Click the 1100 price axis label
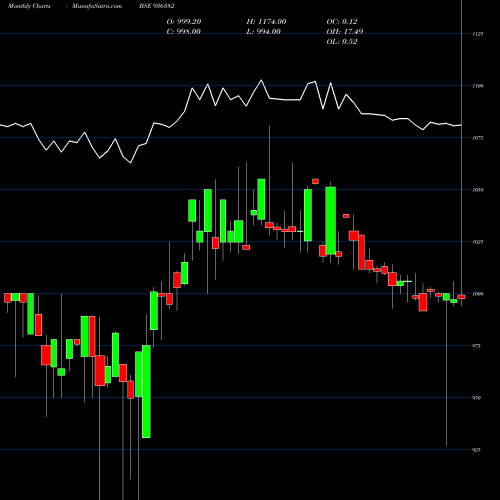This screenshot has height=500, width=500. pos(478,86)
